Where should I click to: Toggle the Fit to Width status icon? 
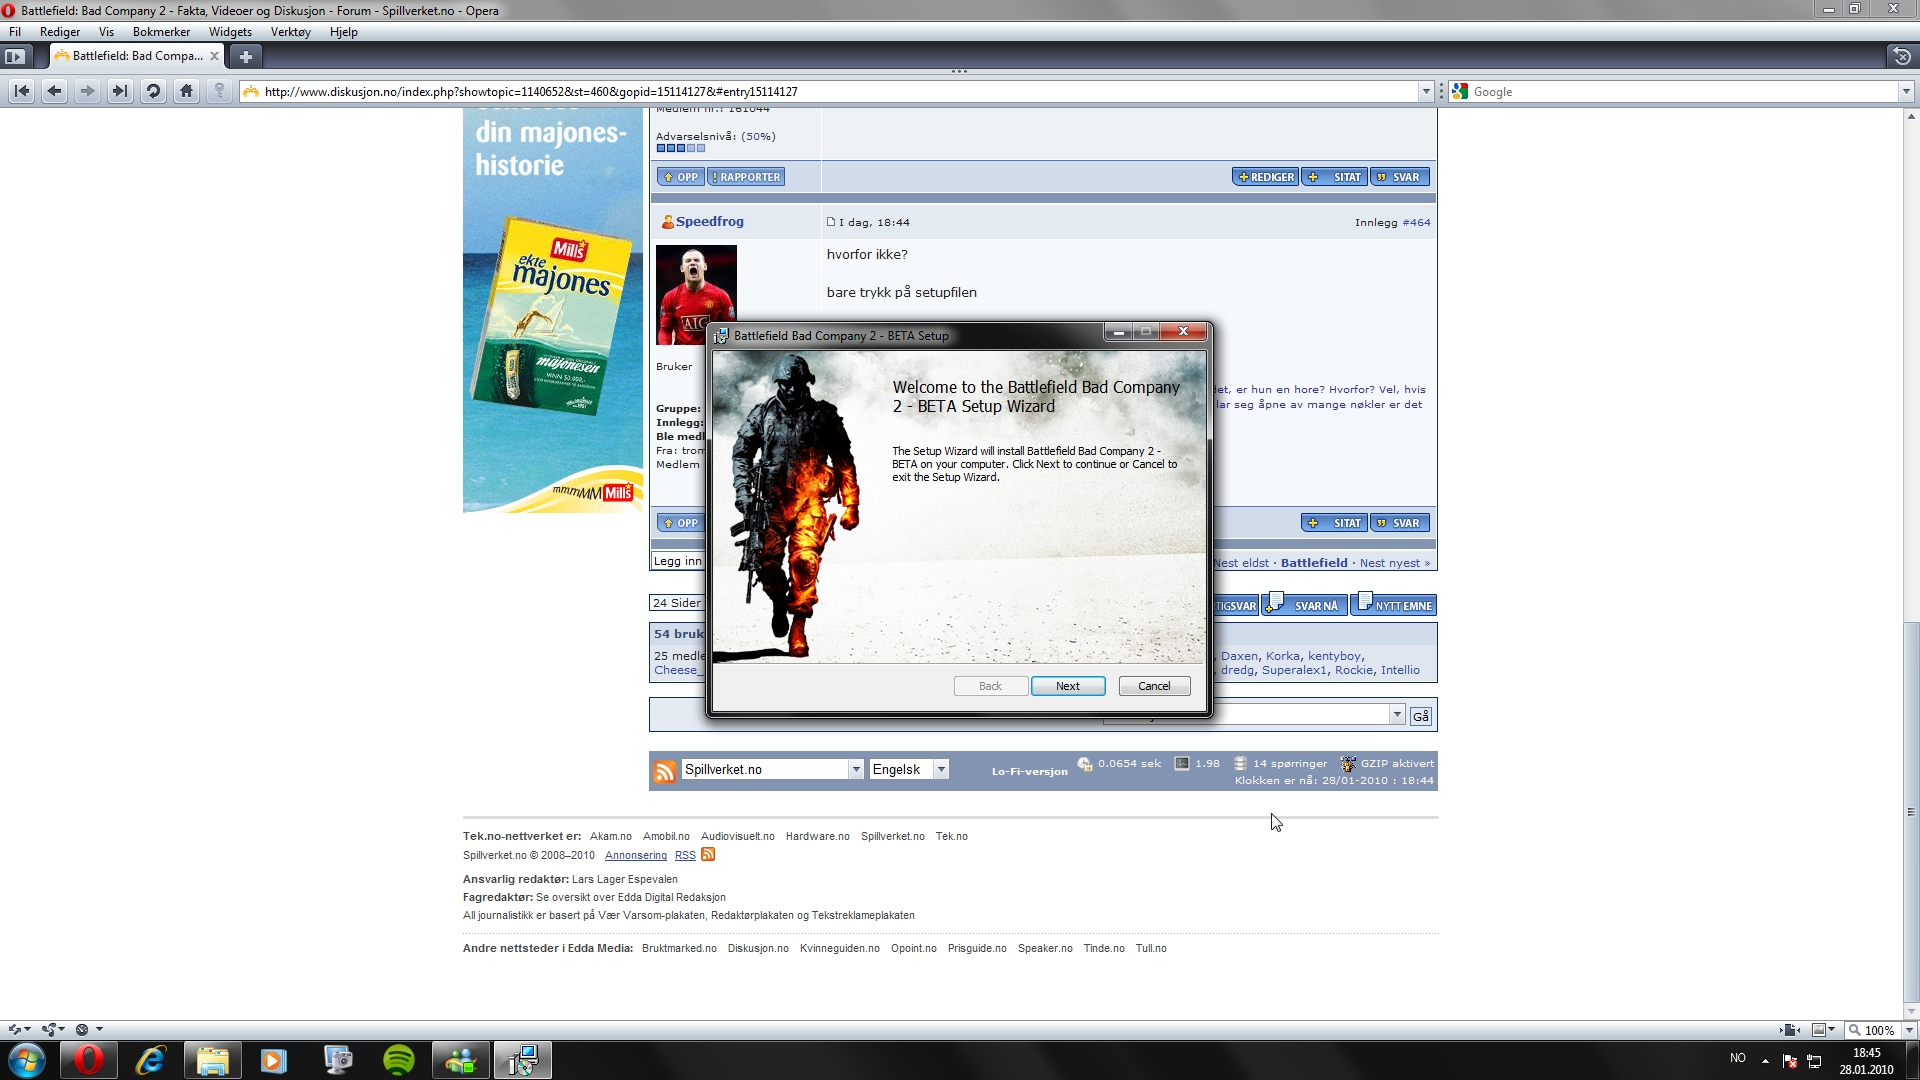click(x=1790, y=1030)
